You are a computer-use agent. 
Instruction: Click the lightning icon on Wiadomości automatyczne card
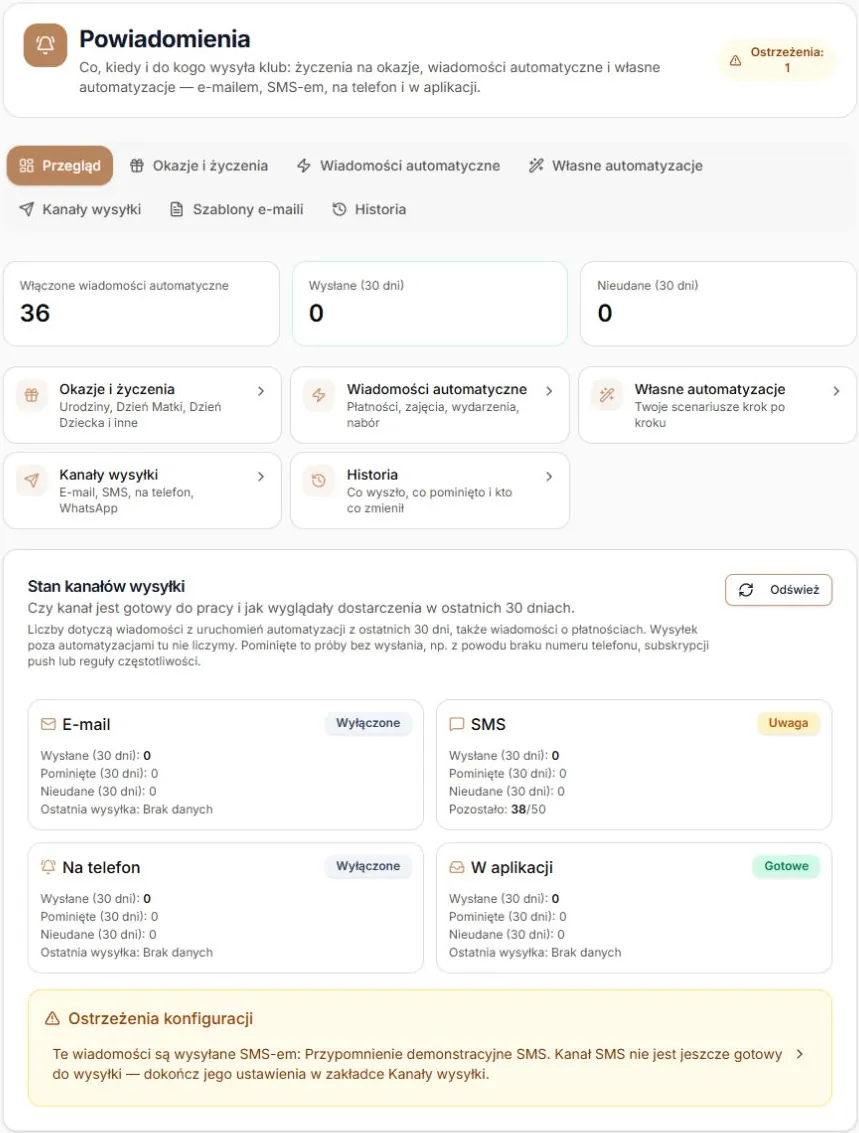pyautogui.click(x=319, y=395)
